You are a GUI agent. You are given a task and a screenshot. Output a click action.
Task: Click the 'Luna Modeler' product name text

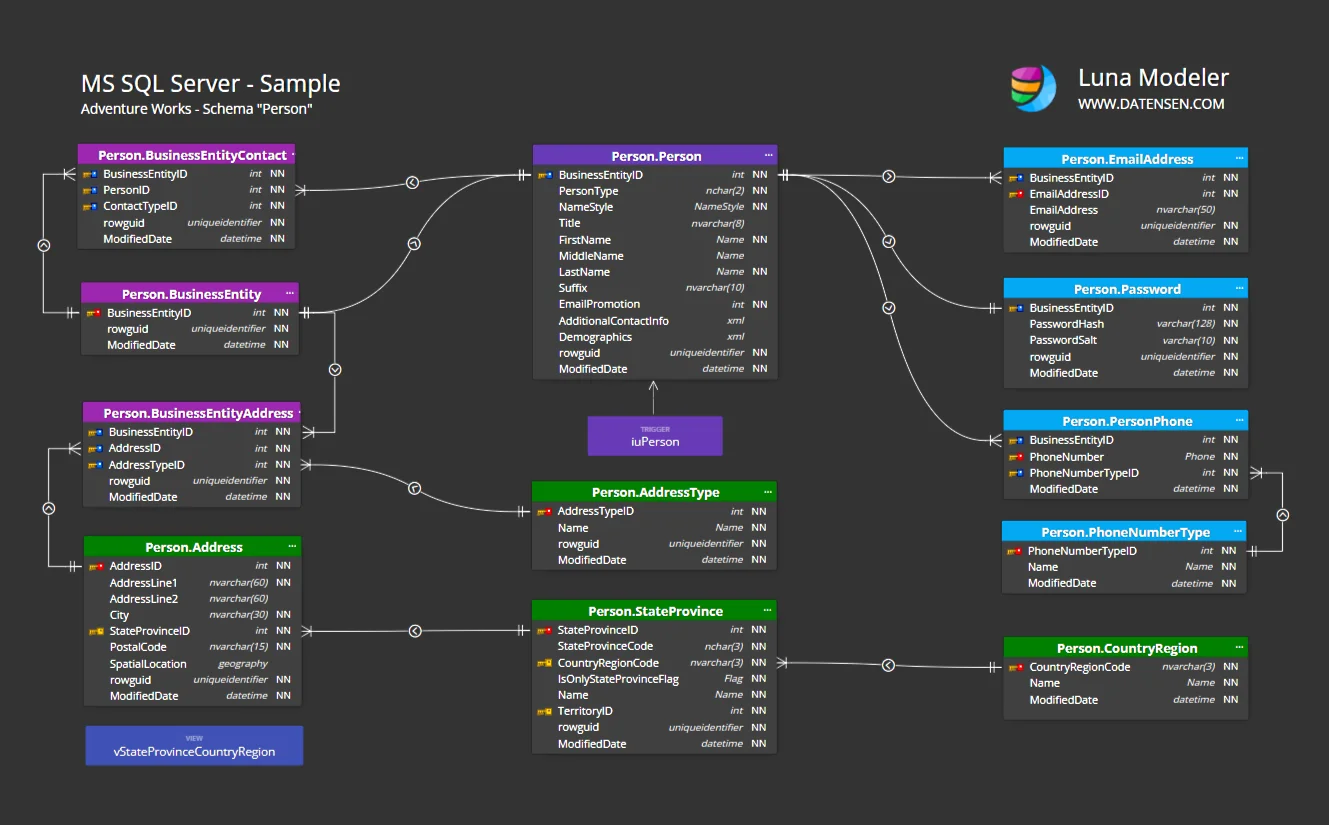point(1153,78)
